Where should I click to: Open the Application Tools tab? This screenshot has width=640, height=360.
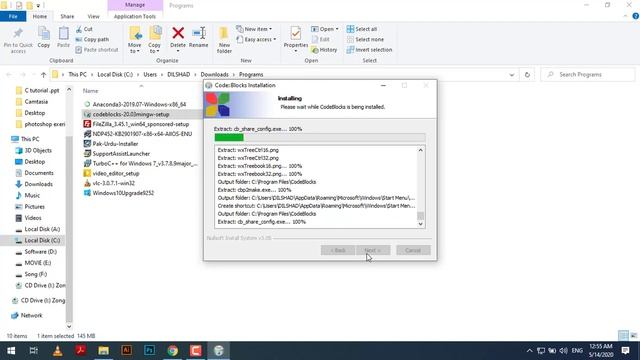pyautogui.click(x=135, y=16)
